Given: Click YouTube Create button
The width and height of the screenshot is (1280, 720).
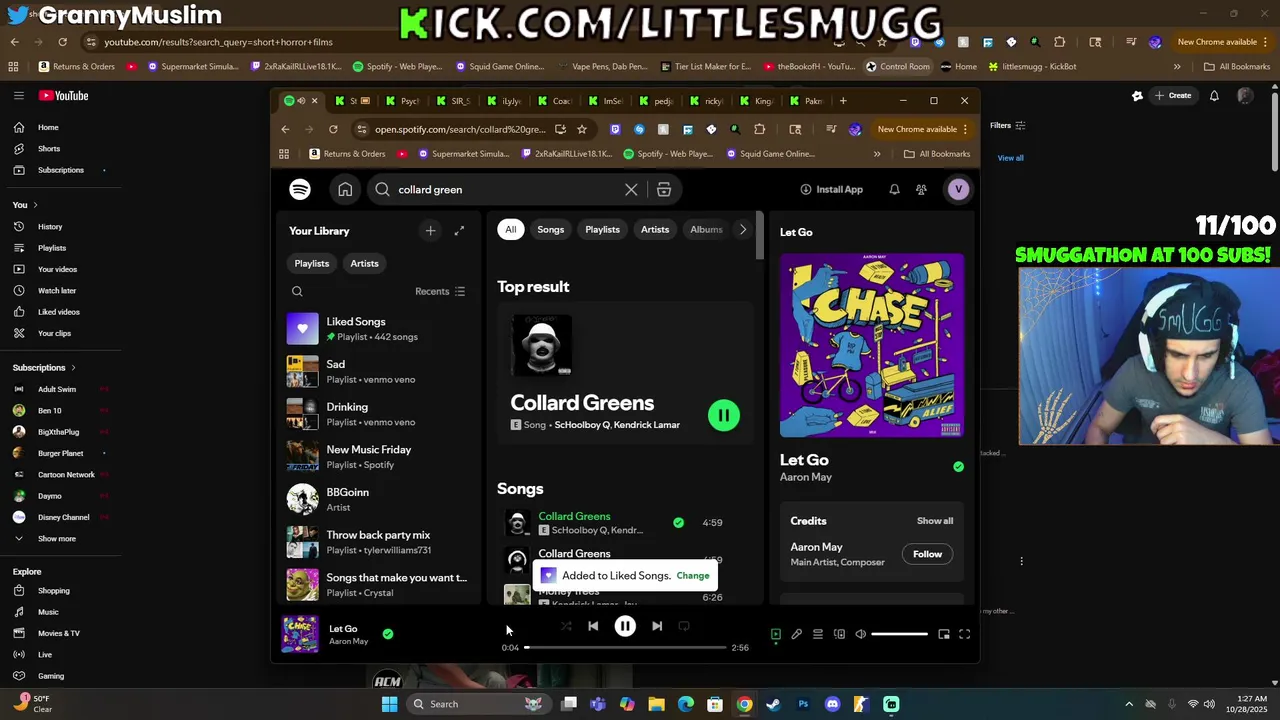Looking at the screenshot, I should pyautogui.click(x=1172, y=96).
